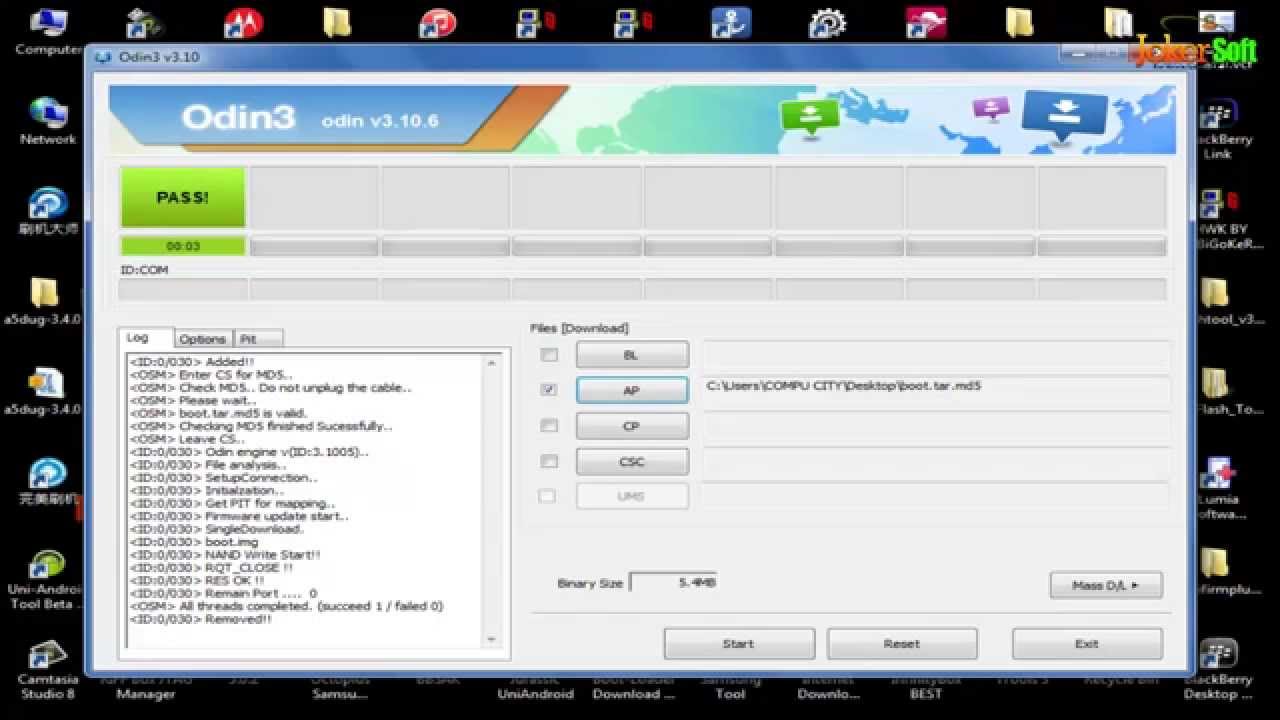Click the AP file button
The width and height of the screenshot is (1280, 720).
tap(632, 390)
